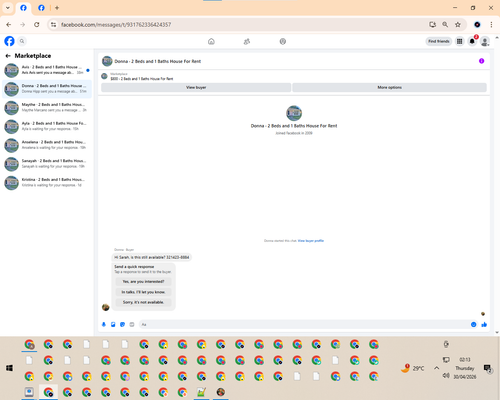Reload the Facebook page

37,25
